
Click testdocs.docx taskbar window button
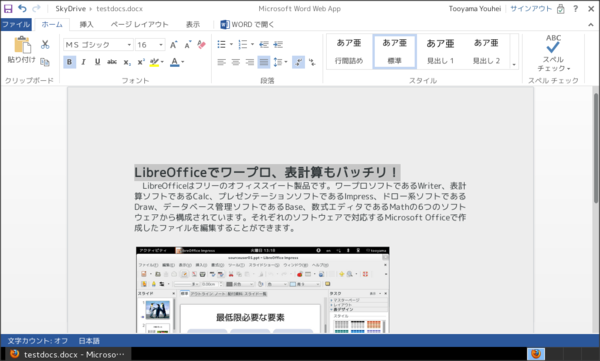68,354
